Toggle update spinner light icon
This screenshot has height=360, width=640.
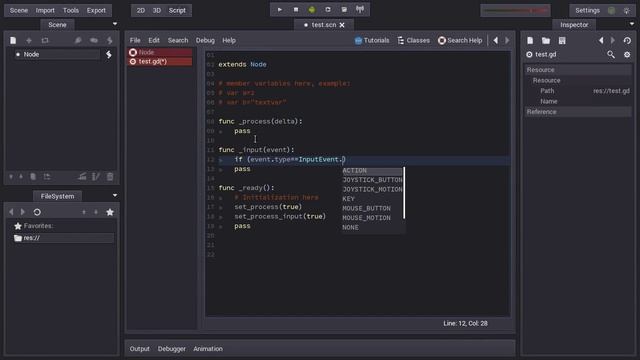tap(627, 11)
